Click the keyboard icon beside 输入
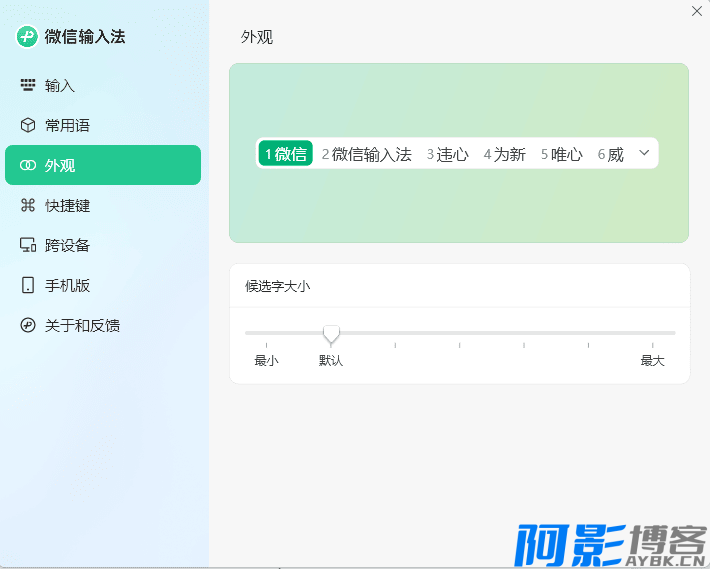The width and height of the screenshot is (710, 569). coord(28,86)
